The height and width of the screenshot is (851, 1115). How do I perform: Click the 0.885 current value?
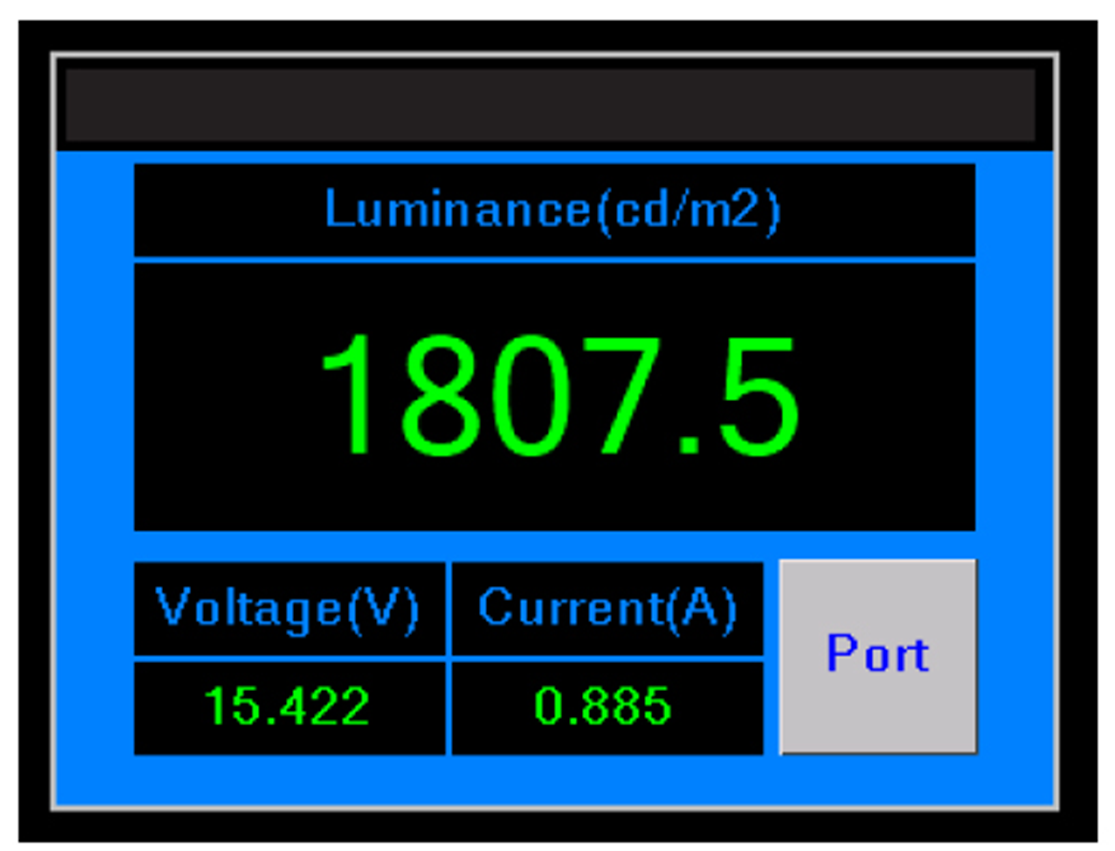[602, 707]
